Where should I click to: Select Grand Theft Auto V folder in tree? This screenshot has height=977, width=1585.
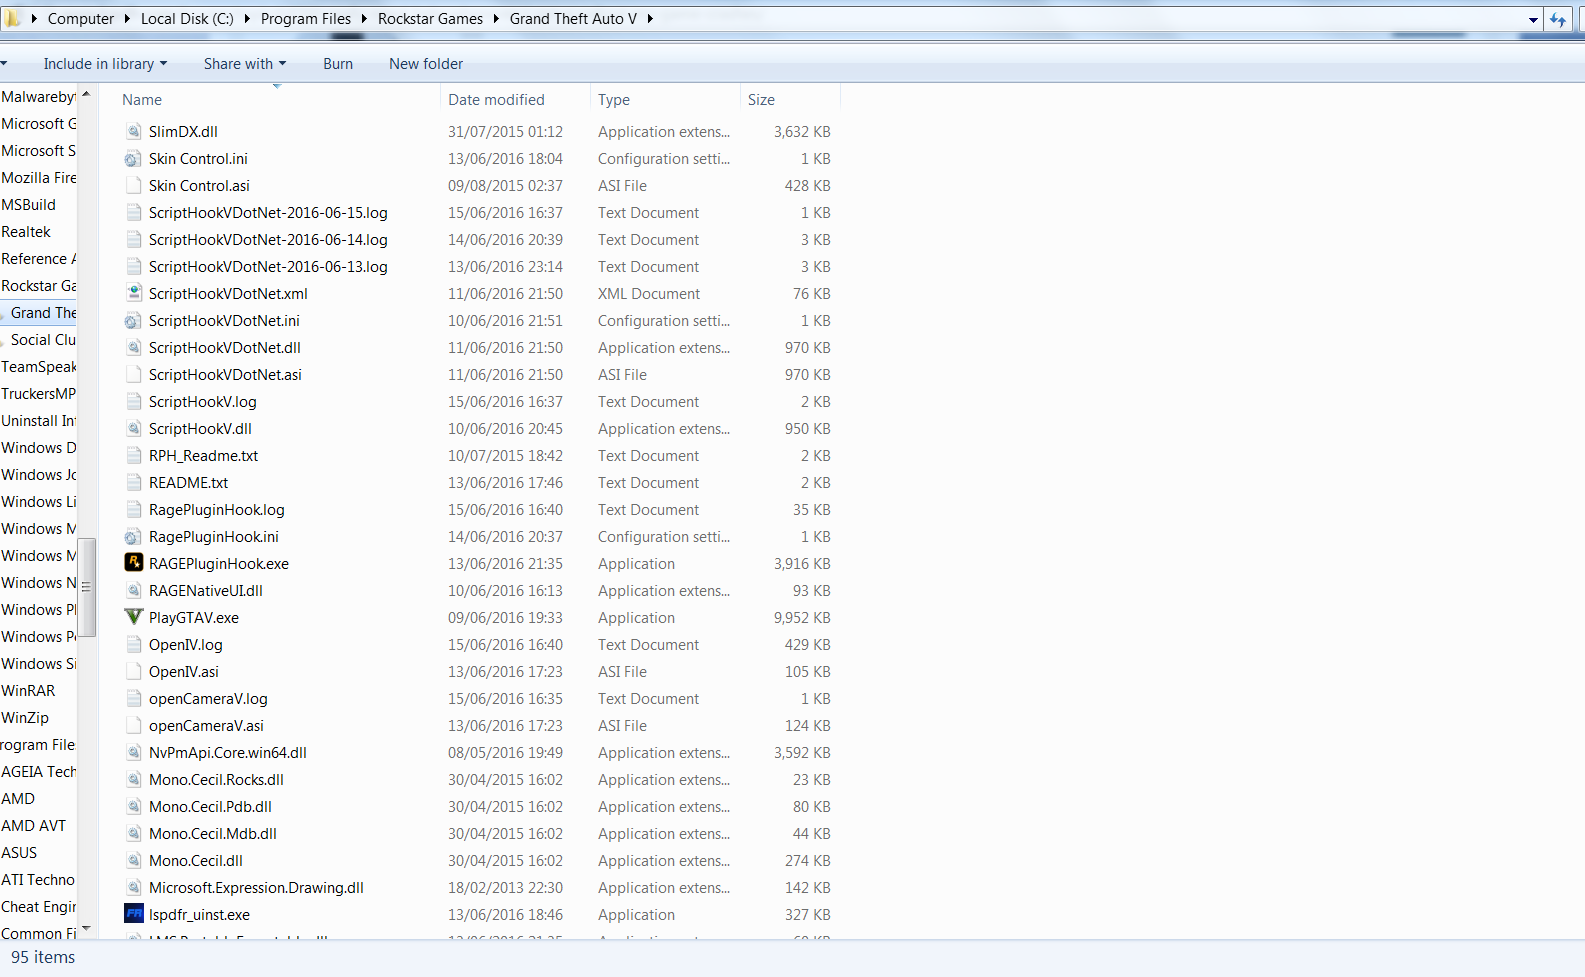pyautogui.click(x=43, y=312)
